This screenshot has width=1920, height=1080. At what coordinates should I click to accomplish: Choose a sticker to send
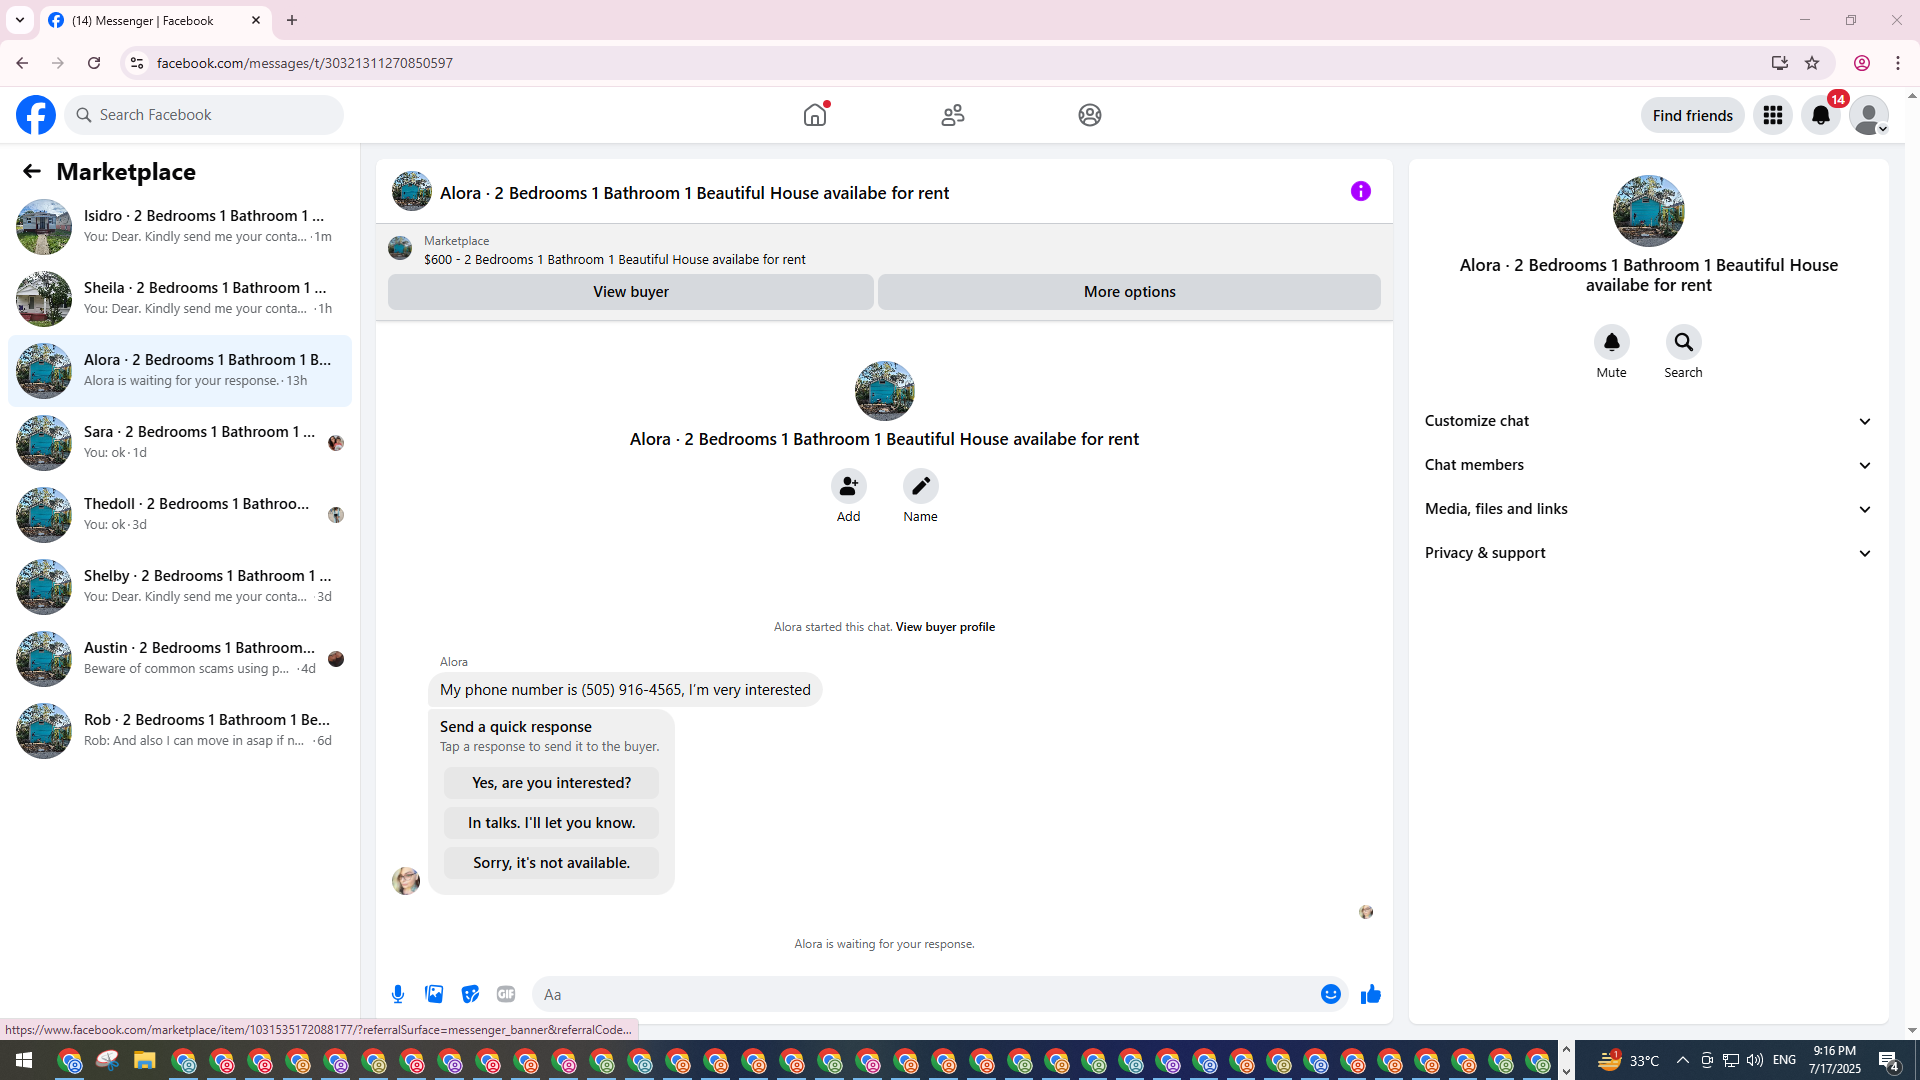pyautogui.click(x=470, y=994)
